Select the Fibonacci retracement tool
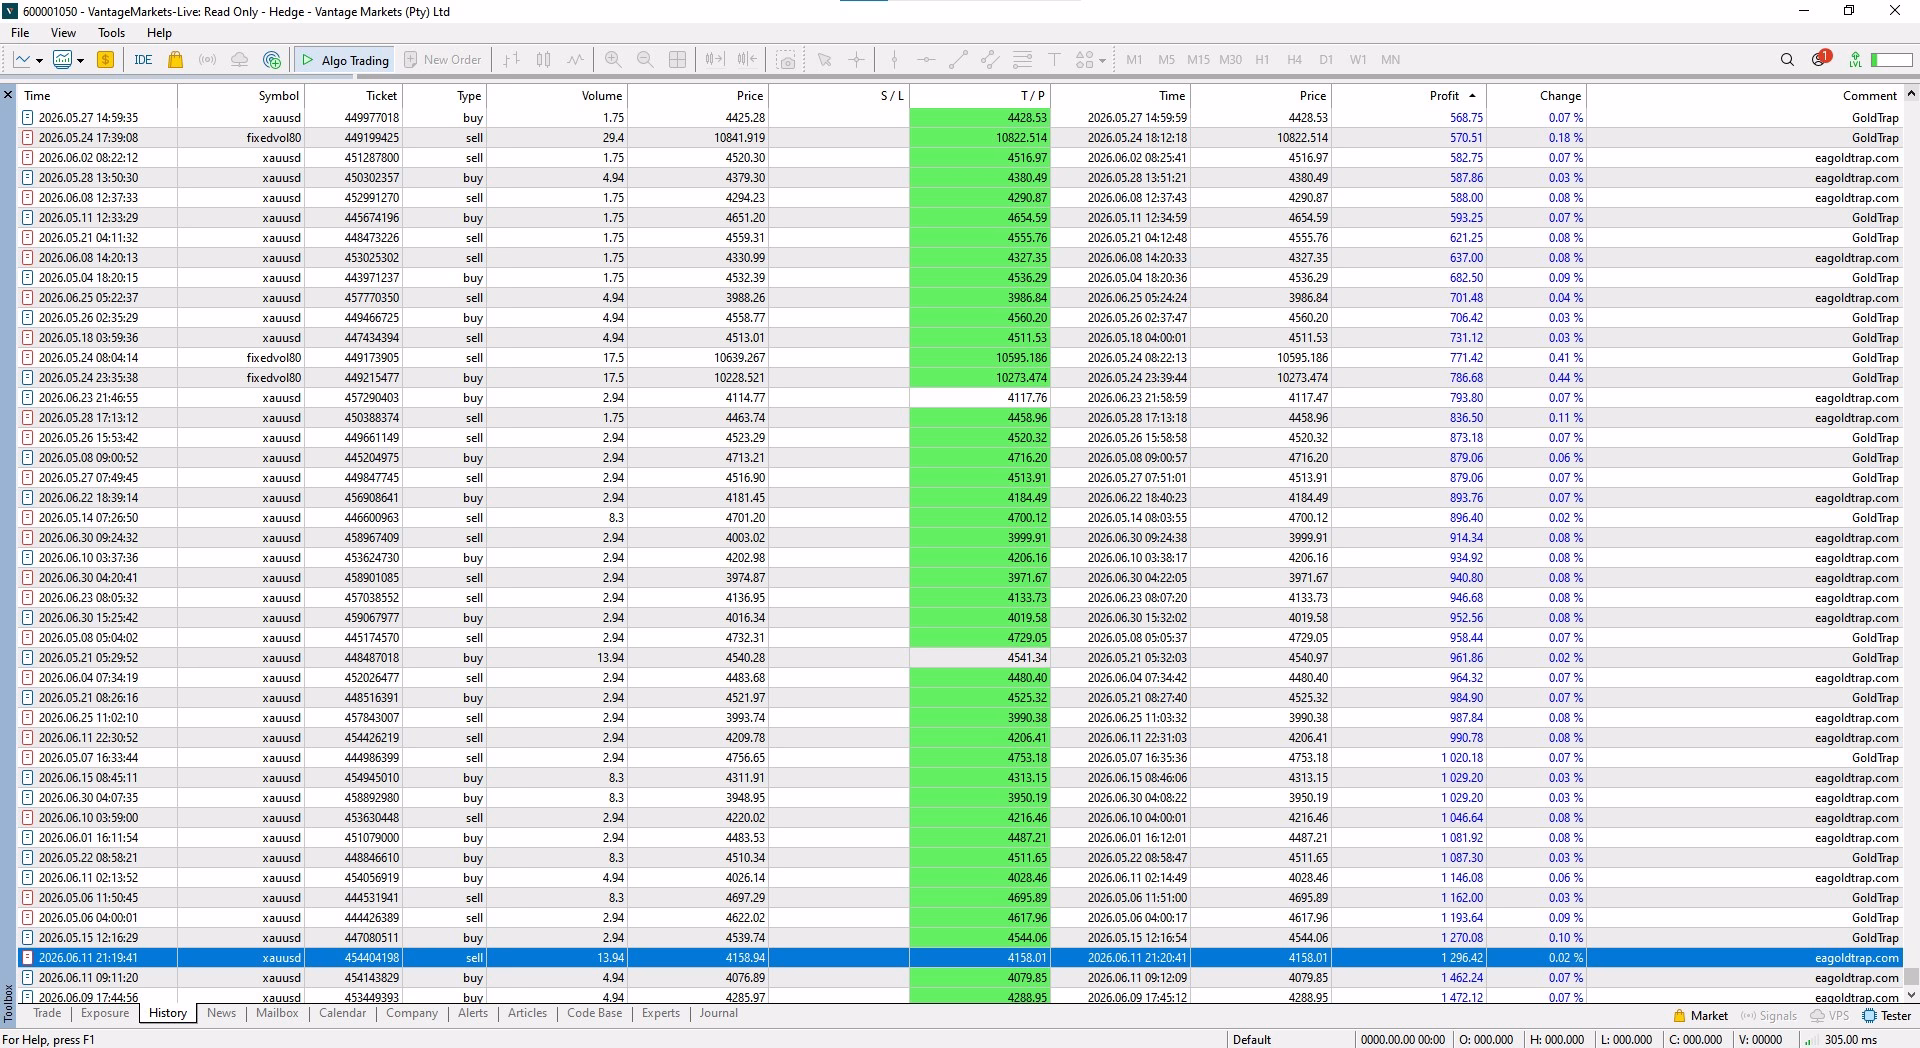Image resolution: width=1920 pixels, height=1048 pixels. coord(1022,60)
